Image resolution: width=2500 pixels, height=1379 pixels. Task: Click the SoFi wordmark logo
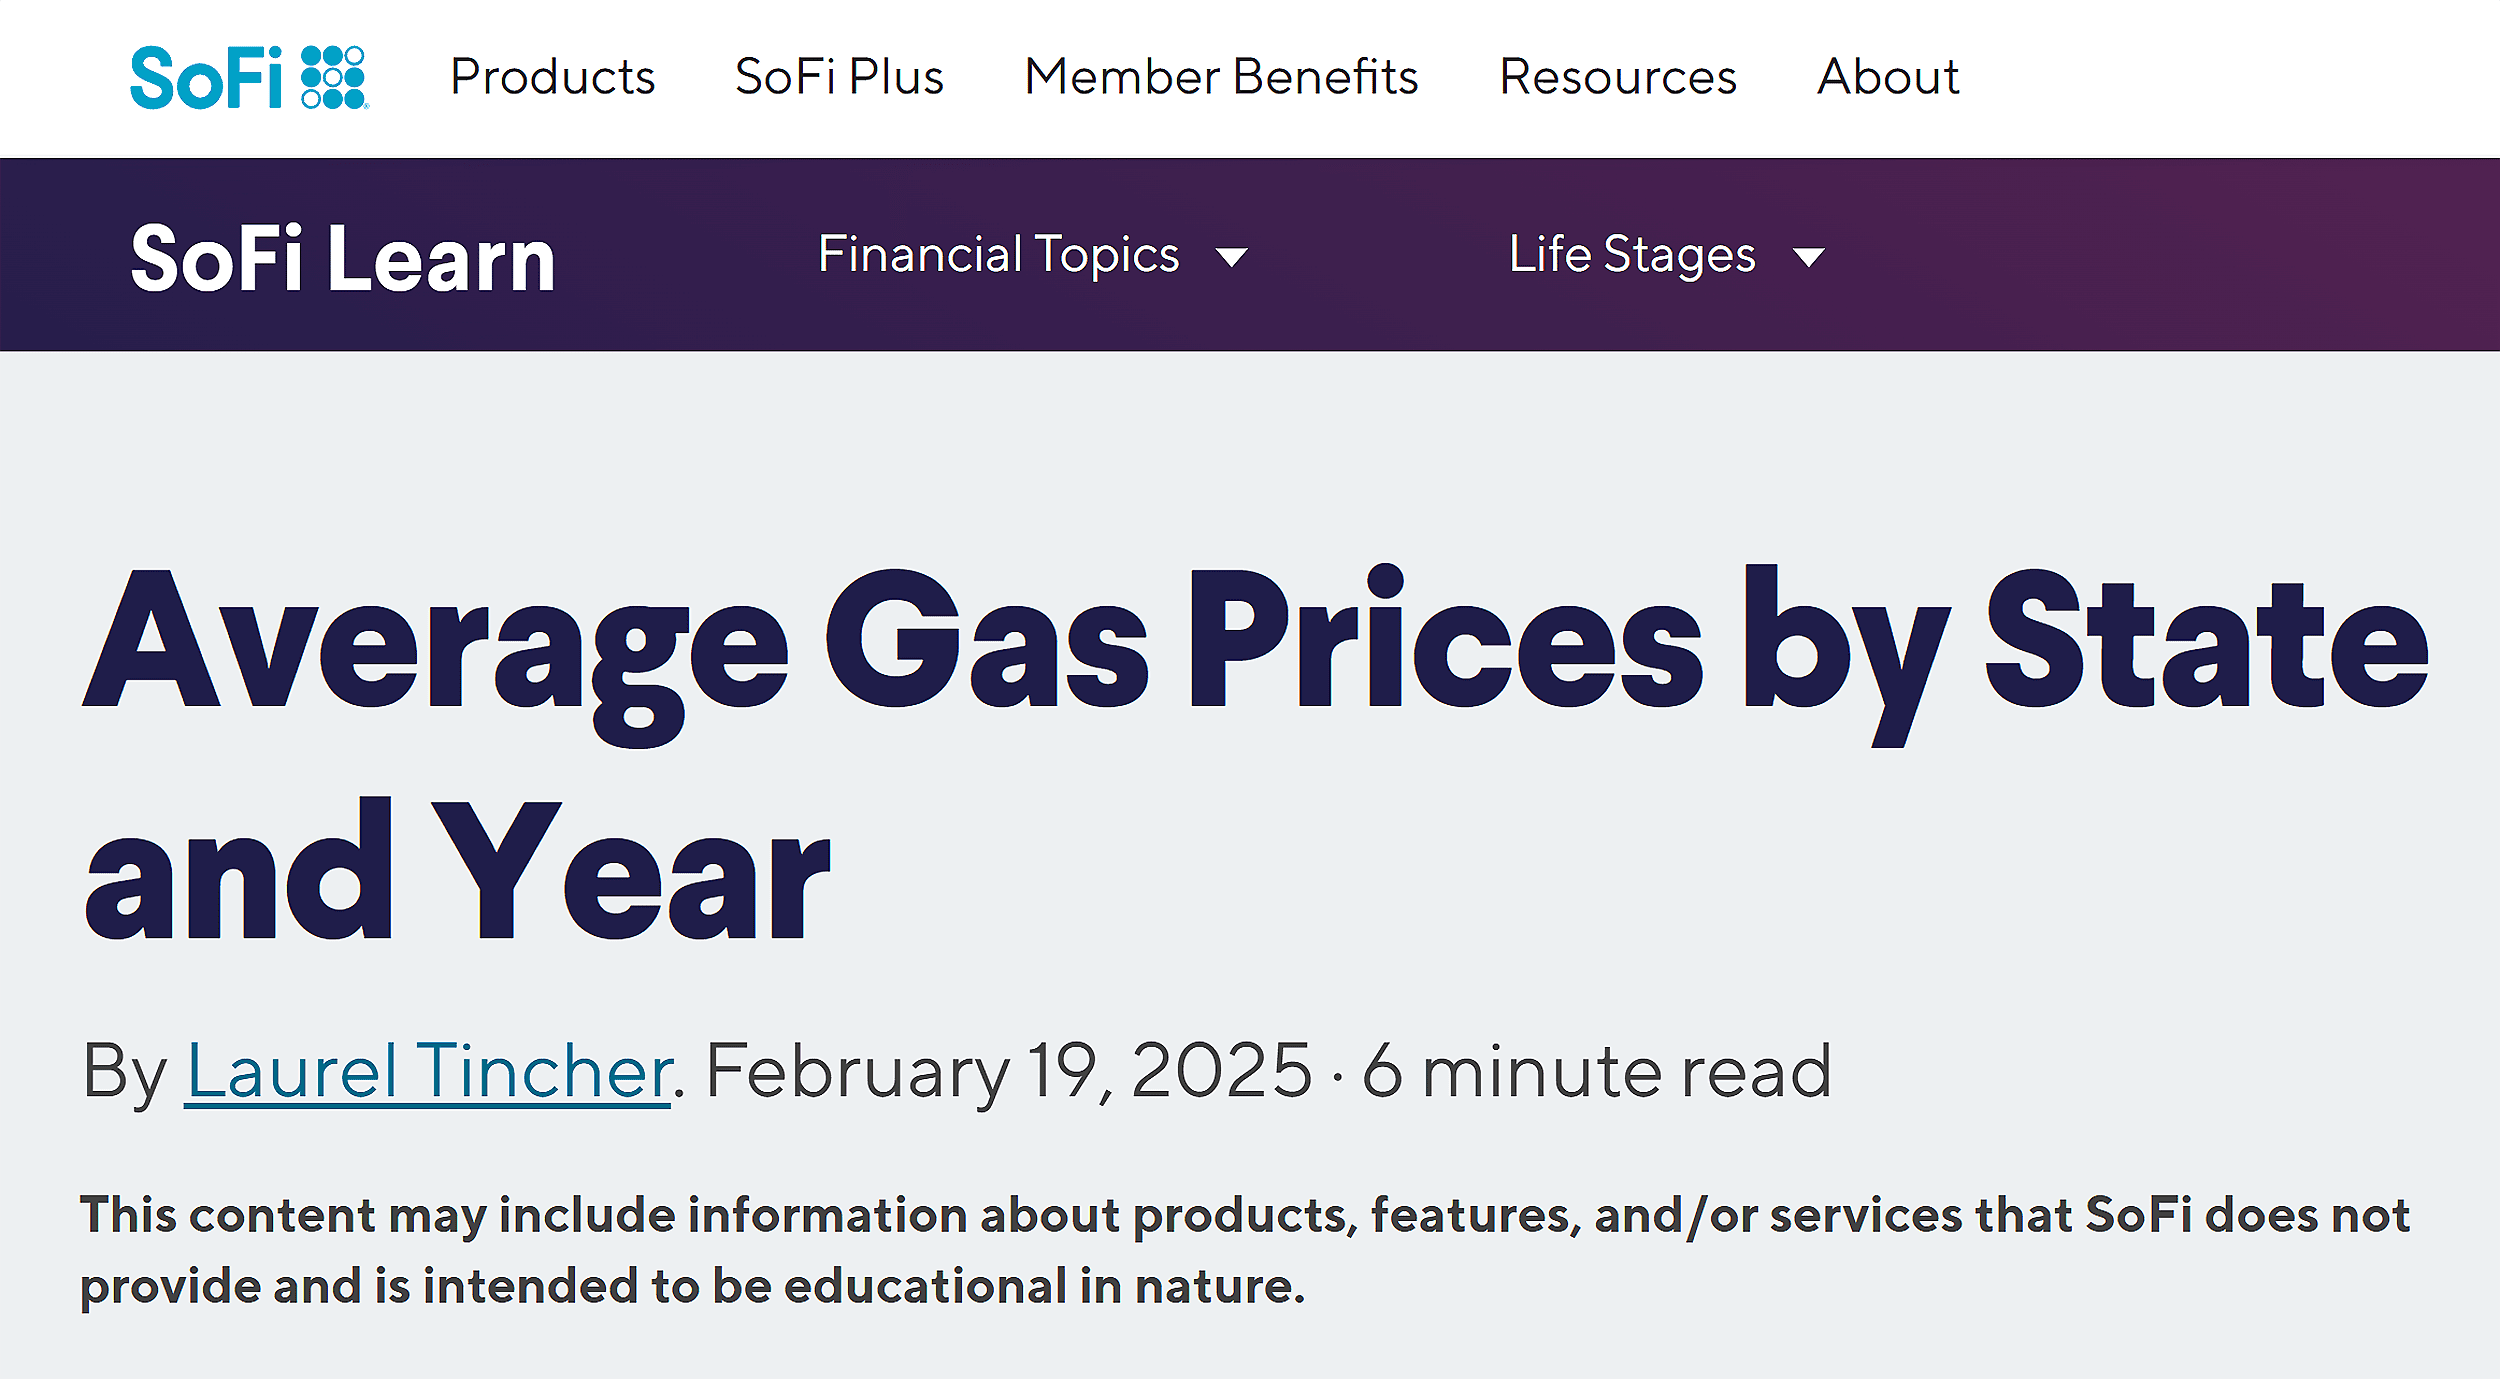(206, 77)
